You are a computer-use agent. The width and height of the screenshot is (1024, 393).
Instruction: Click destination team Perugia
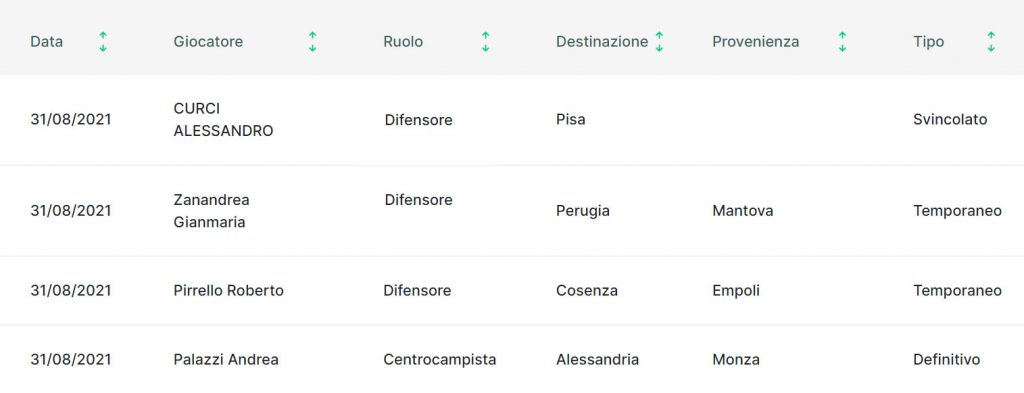(583, 211)
